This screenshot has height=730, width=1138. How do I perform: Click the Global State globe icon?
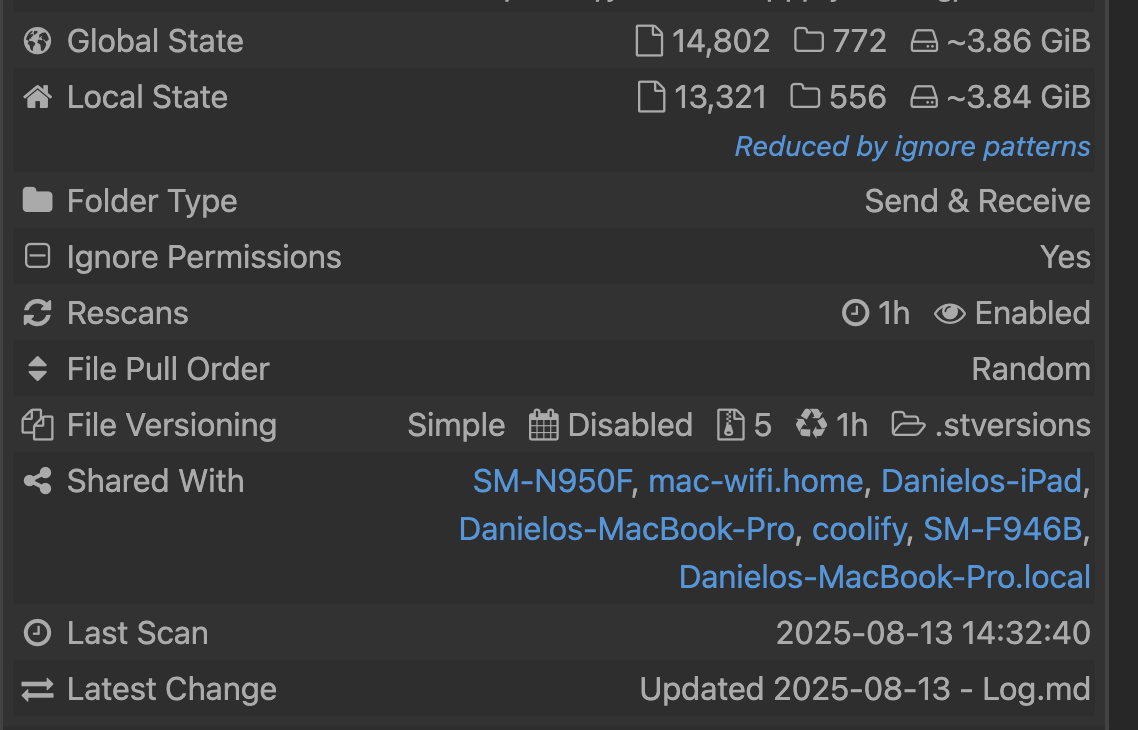point(38,41)
